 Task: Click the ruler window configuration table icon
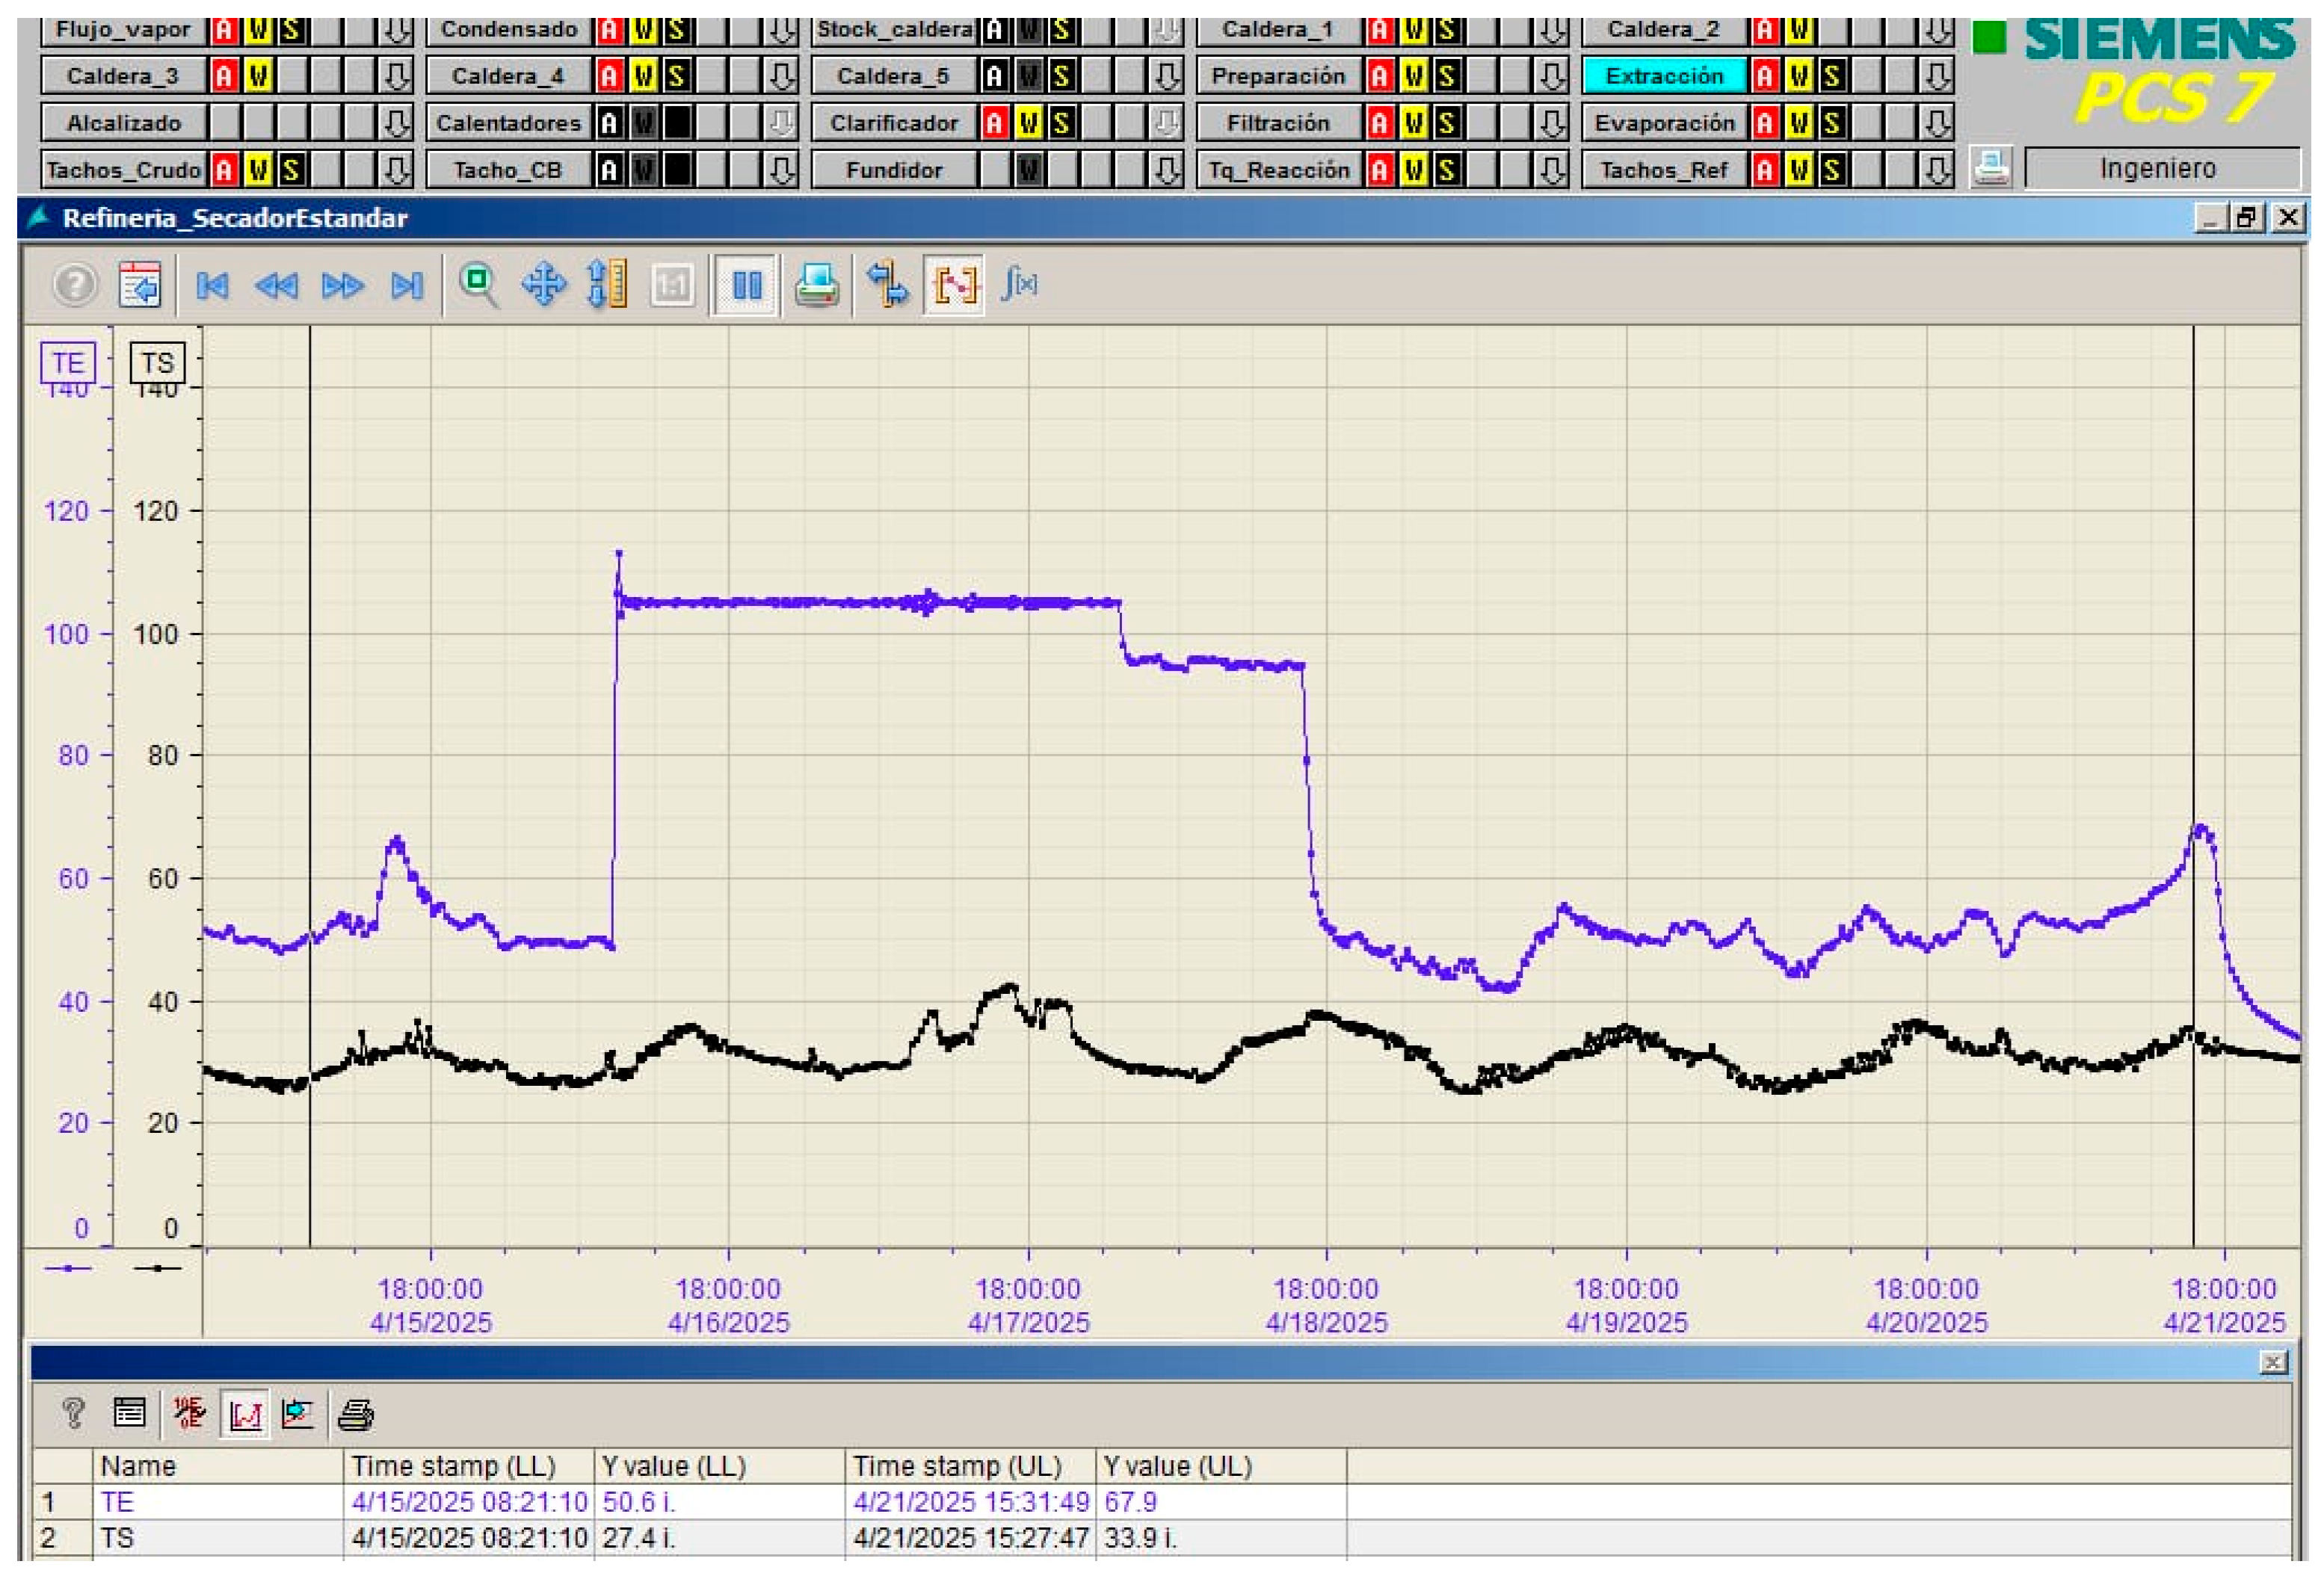click(x=130, y=1414)
